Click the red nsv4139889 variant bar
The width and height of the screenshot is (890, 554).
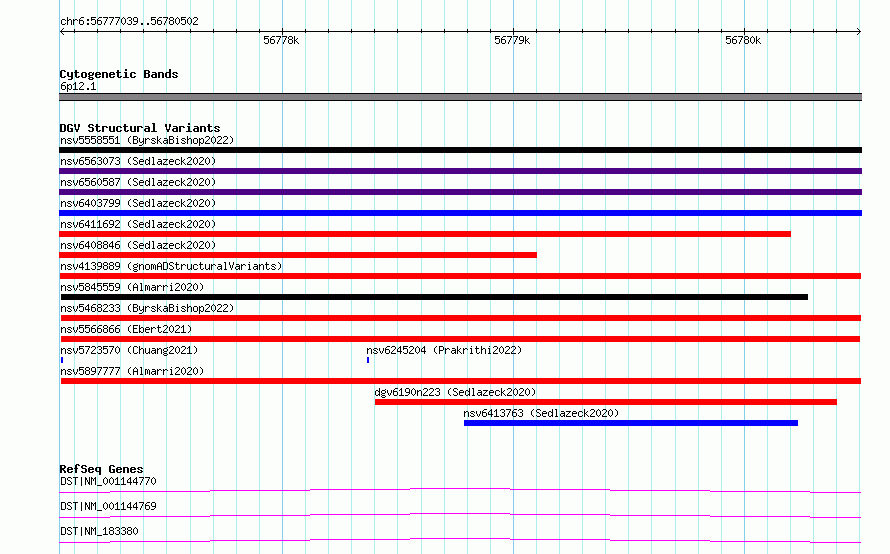[460, 276]
